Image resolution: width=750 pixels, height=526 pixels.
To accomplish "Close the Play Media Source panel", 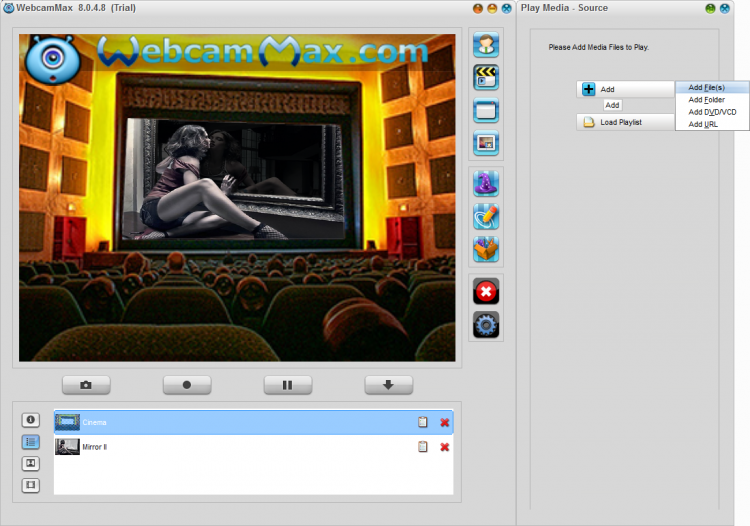I will pos(725,9).
